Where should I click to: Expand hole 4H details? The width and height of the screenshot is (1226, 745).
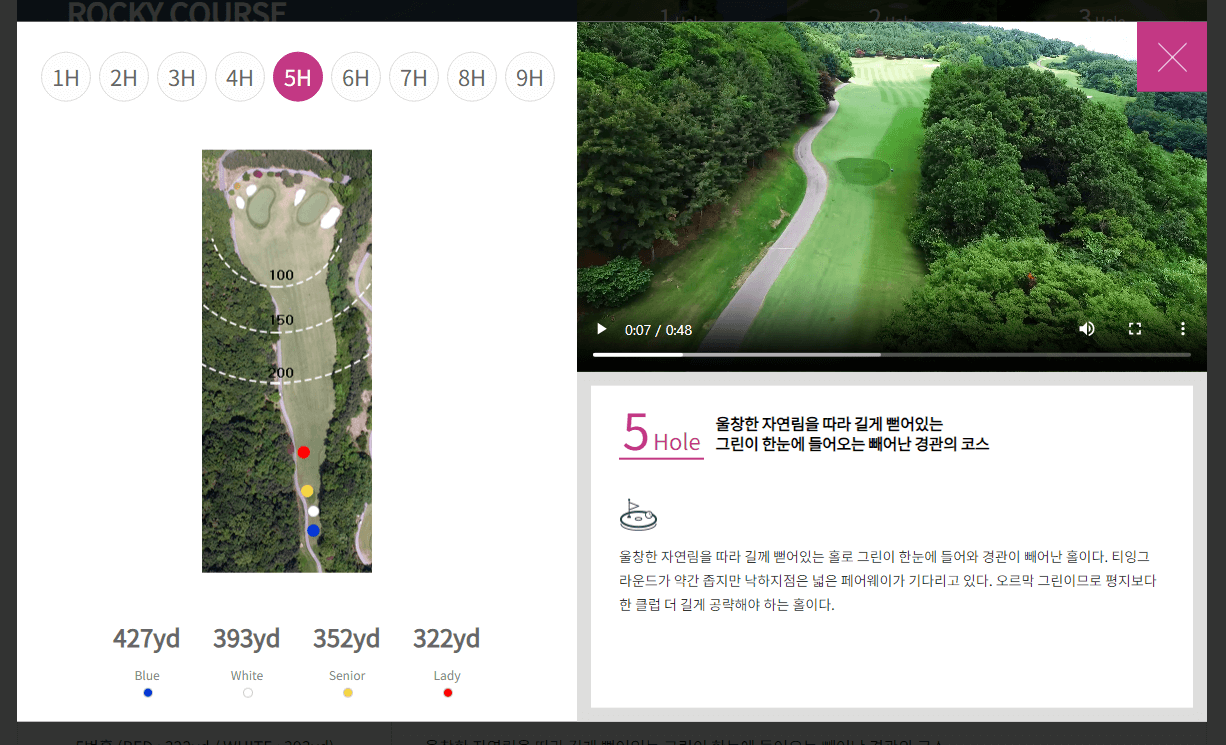click(x=239, y=76)
